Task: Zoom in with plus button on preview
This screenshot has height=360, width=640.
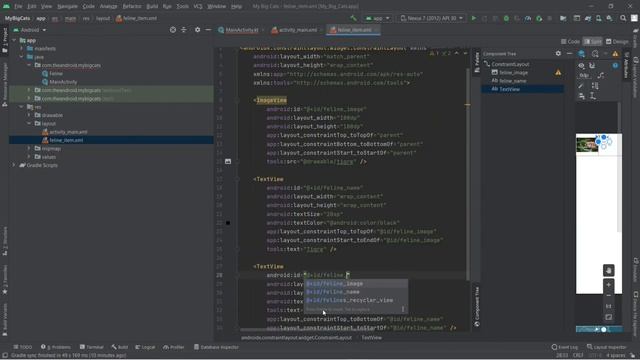Action: tap(609, 284)
